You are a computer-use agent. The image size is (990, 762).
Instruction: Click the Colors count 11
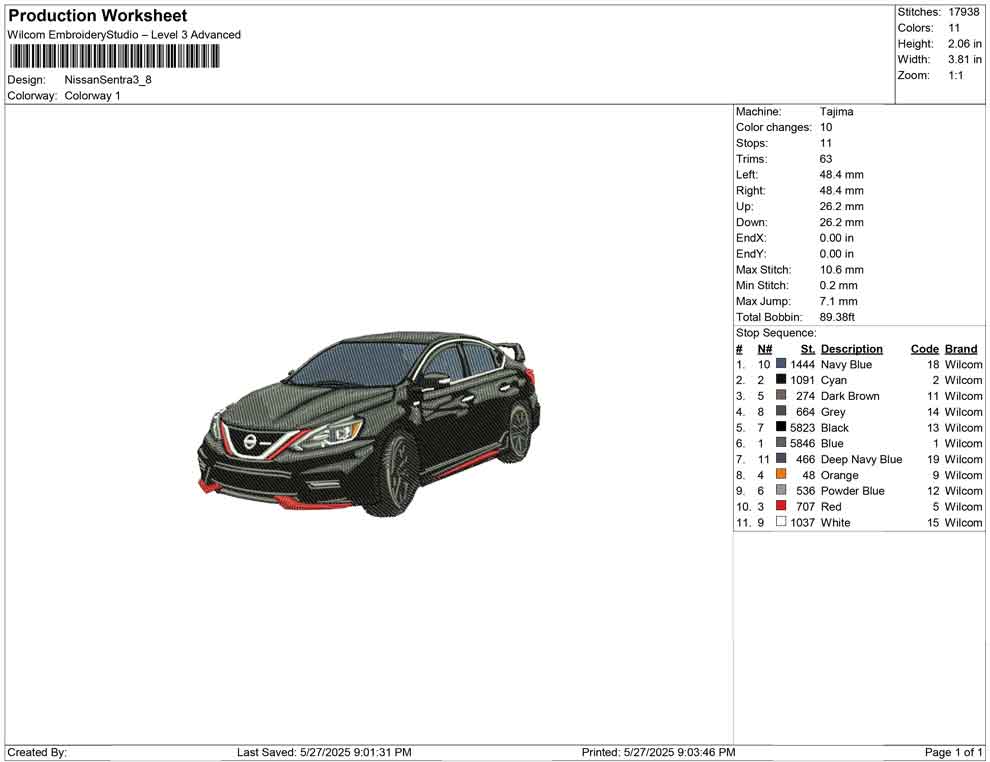[x=954, y=28]
